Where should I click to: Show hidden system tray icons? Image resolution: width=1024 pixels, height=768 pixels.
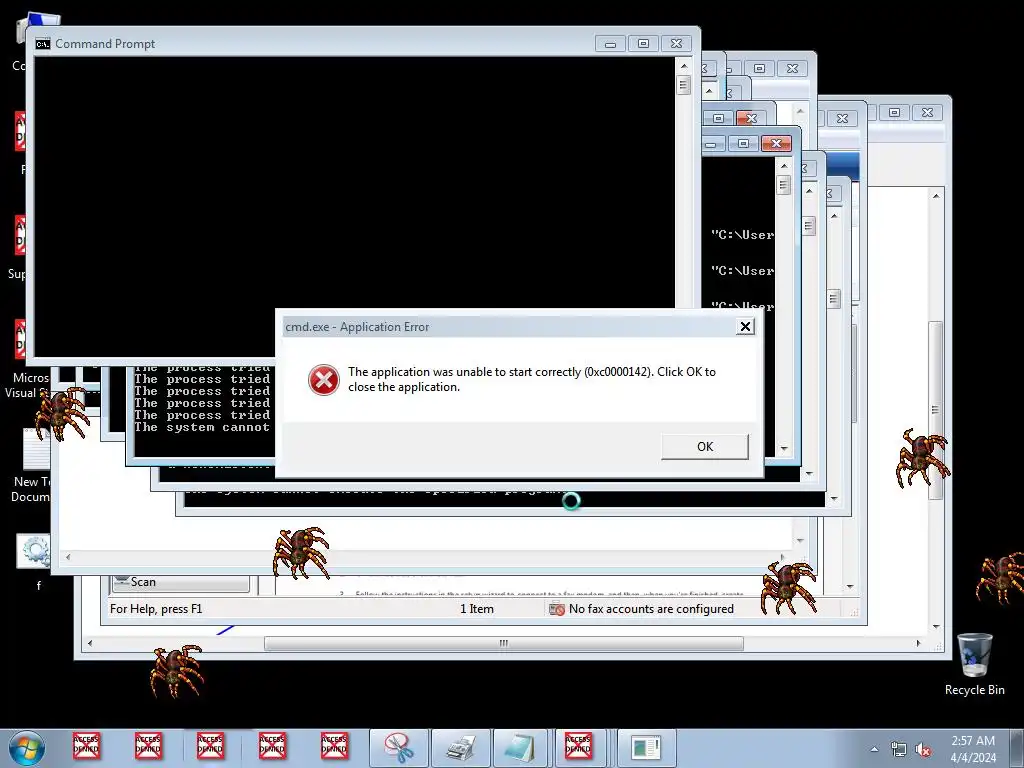[874, 749]
